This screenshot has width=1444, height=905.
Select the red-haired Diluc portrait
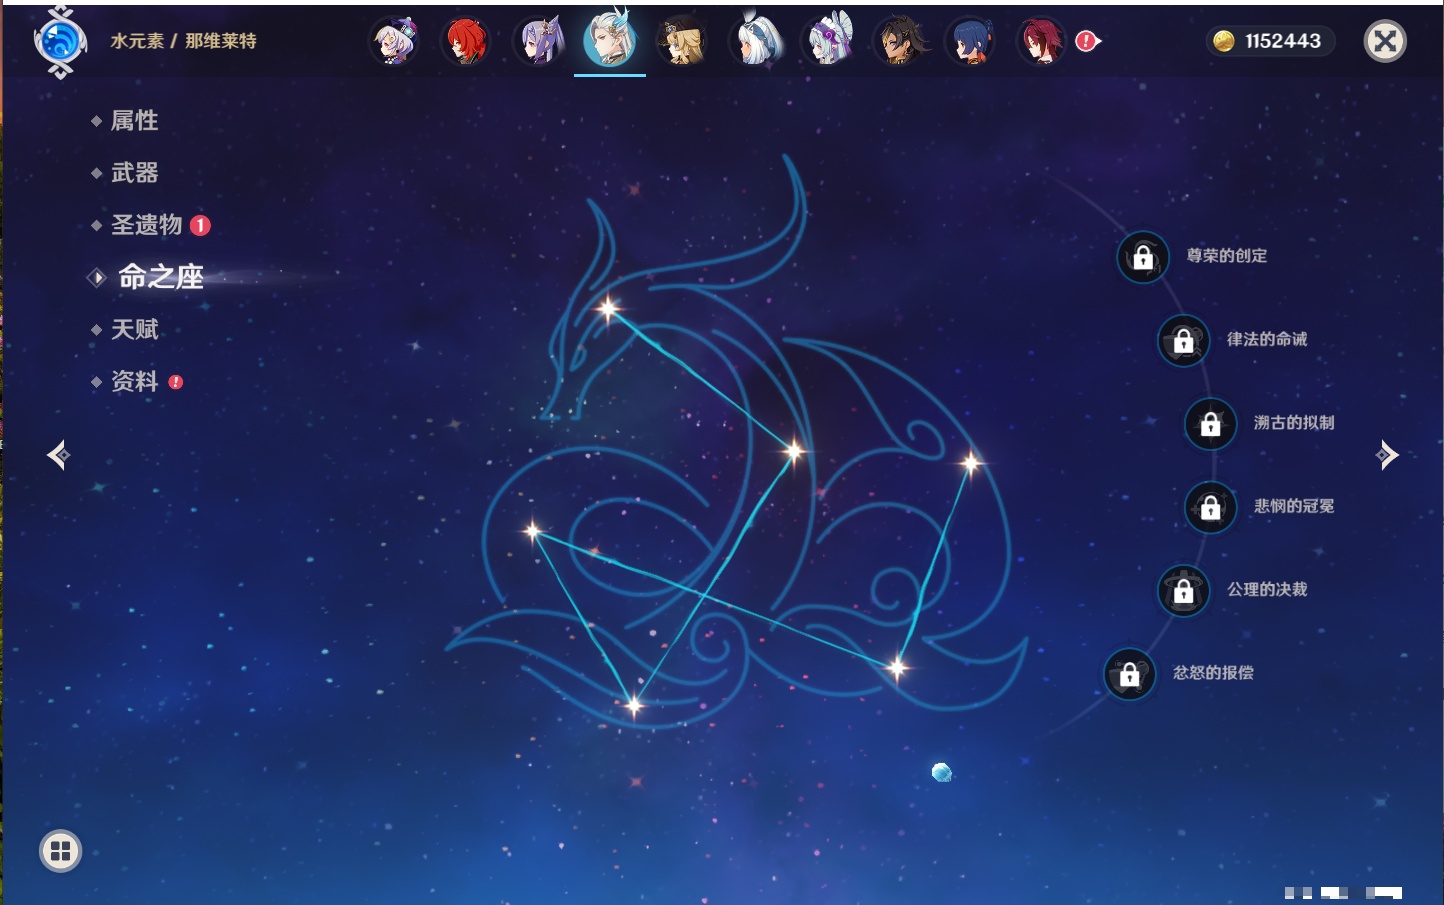pos(466,42)
